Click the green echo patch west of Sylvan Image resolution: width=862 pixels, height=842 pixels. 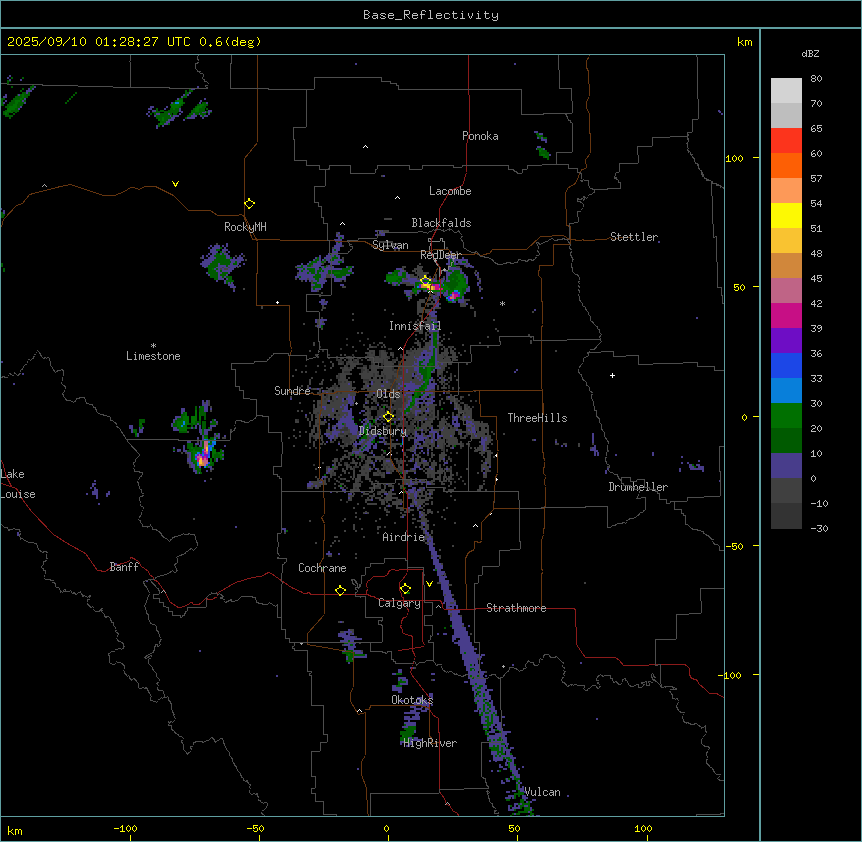(324, 269)
